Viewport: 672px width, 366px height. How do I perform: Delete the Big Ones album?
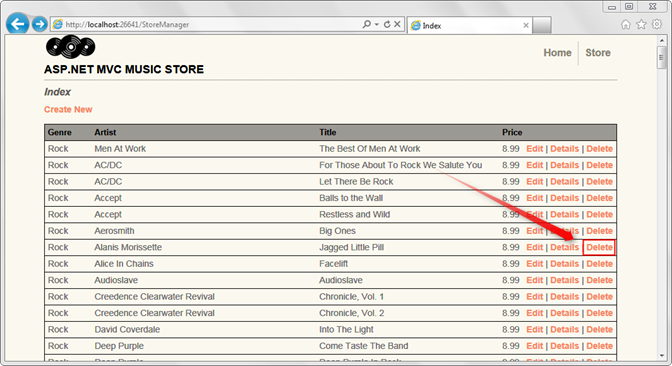(x=600, y=231)
